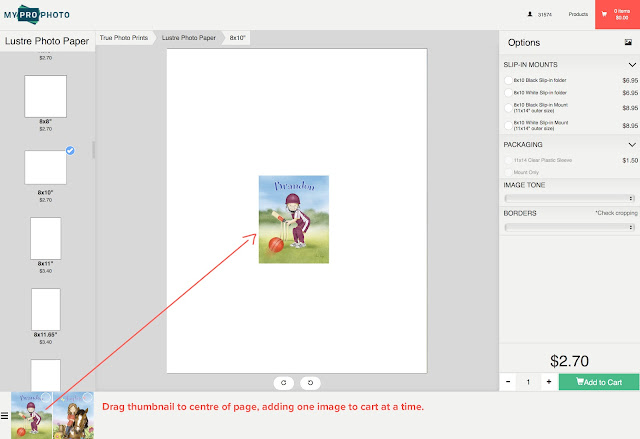Go to Lustre Photo Paper breadcrumb
The width and height of the screenshot is (640, 439).
point(189,38)
